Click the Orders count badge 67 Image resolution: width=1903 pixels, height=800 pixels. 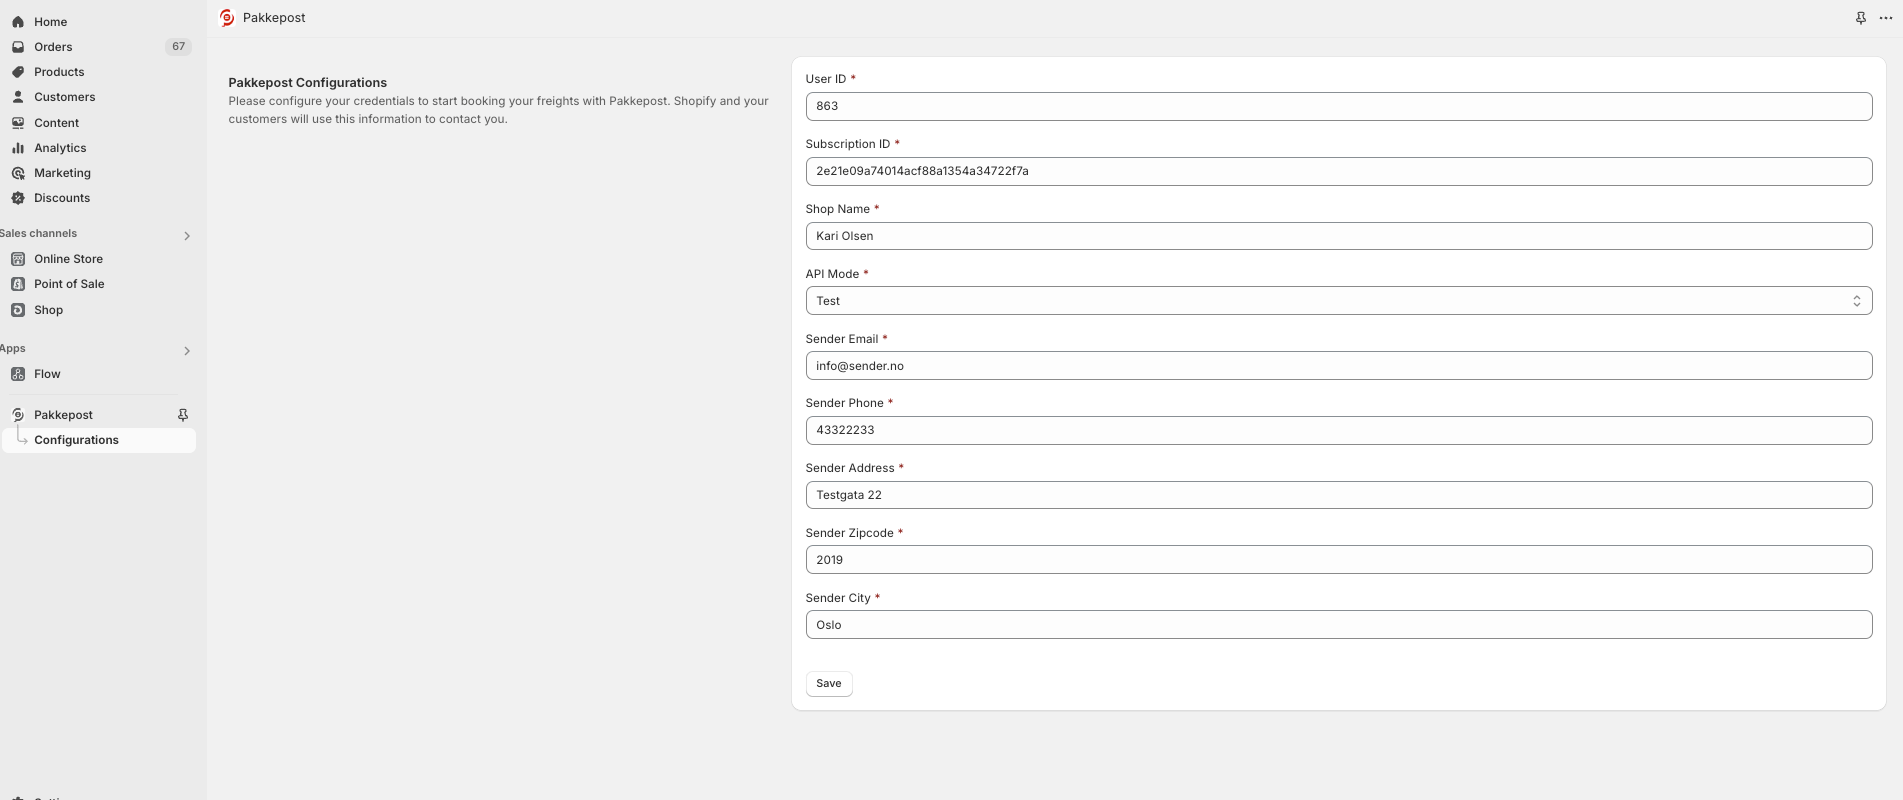click(x=178, y=47)
